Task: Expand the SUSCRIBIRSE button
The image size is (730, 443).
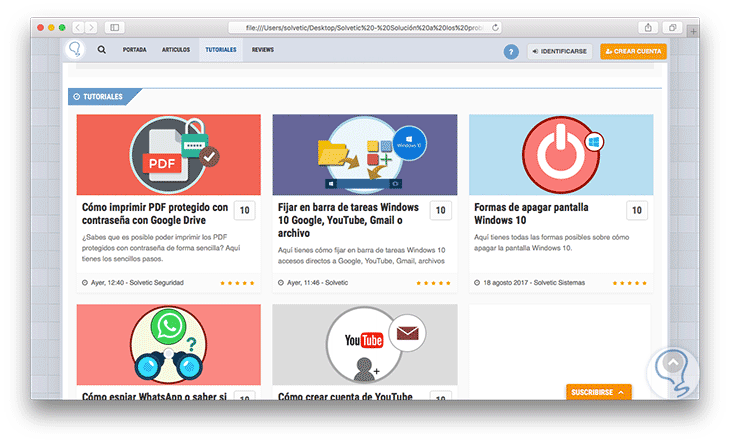Action: coord(599,392)
